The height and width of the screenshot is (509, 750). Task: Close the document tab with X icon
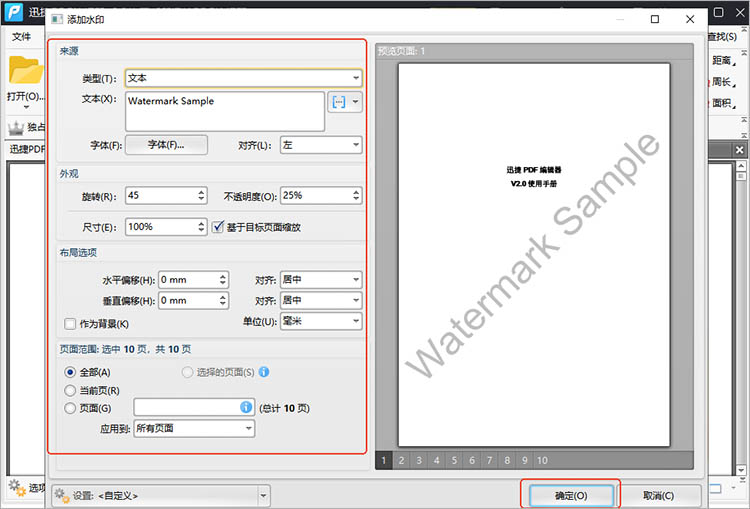pyautogui.click(x=739, y=150)
